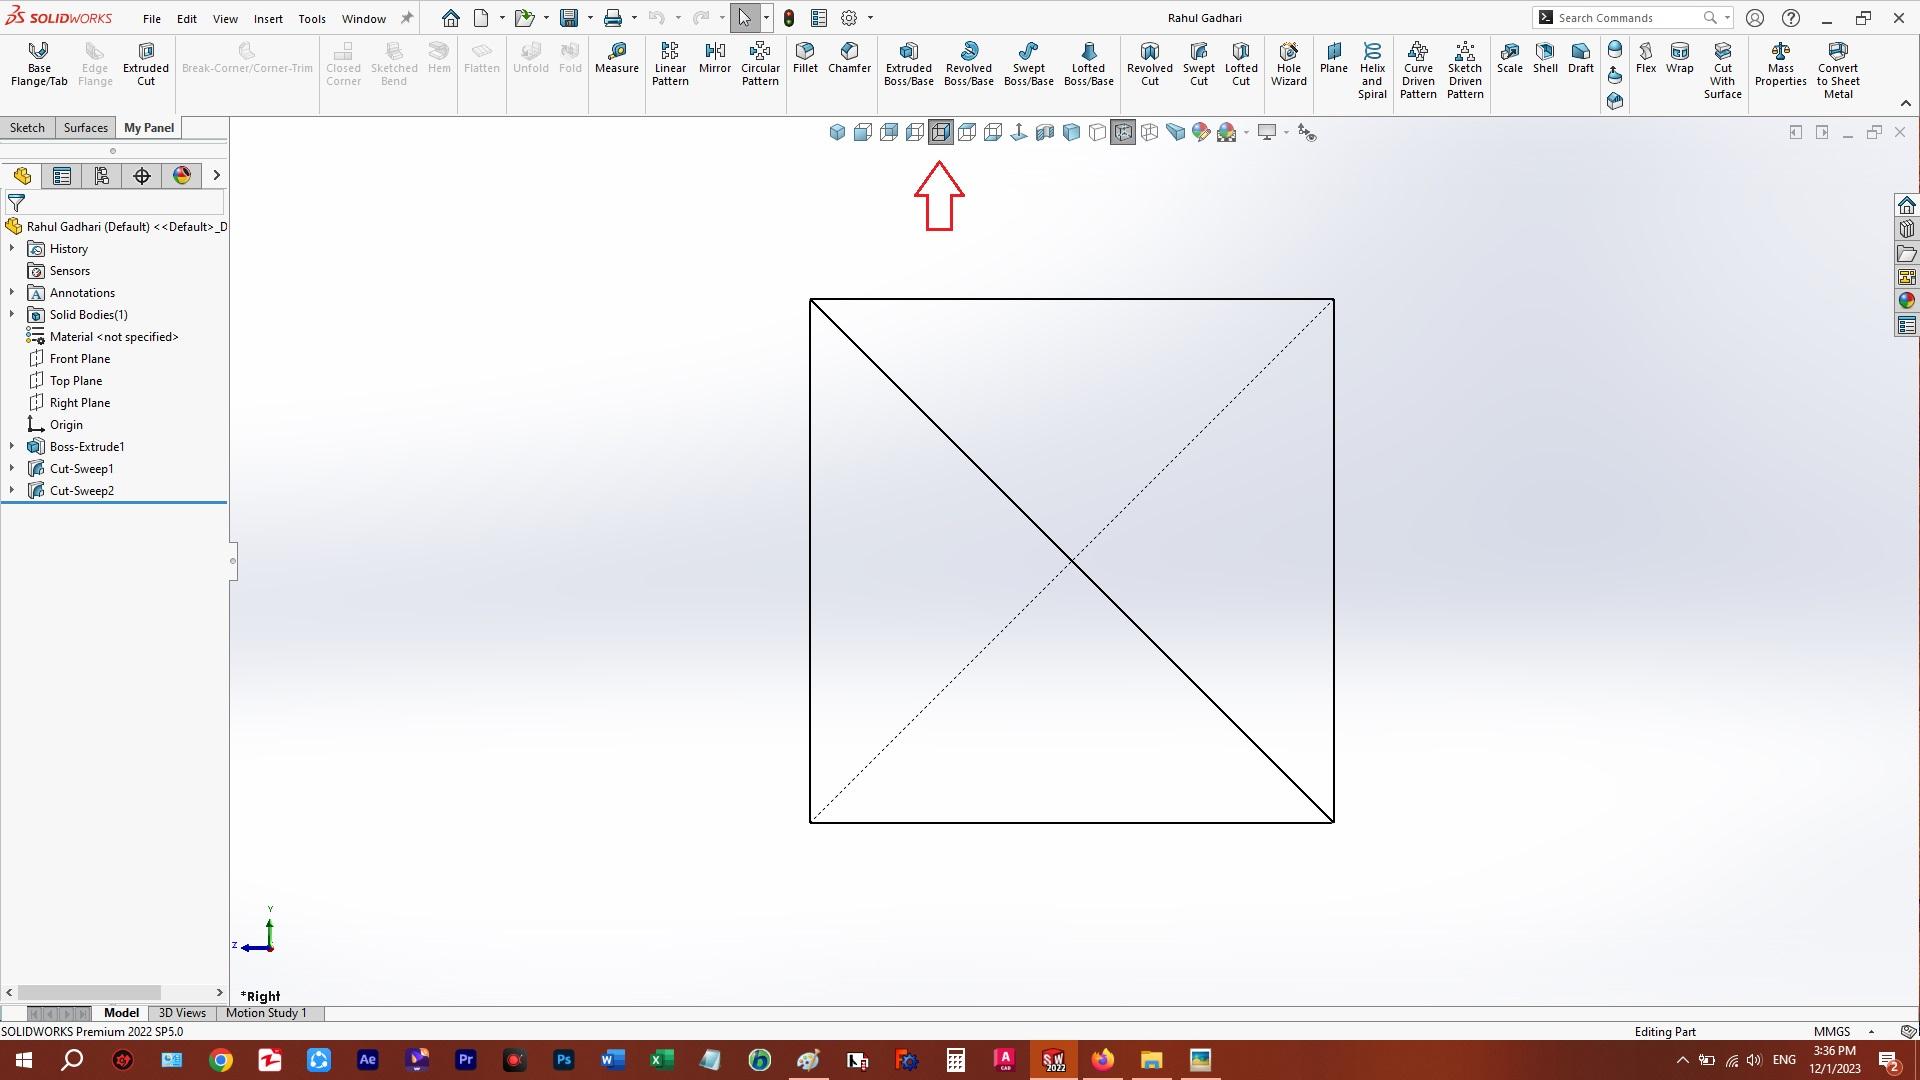Insert a reference Plane

click(1333, 58)
